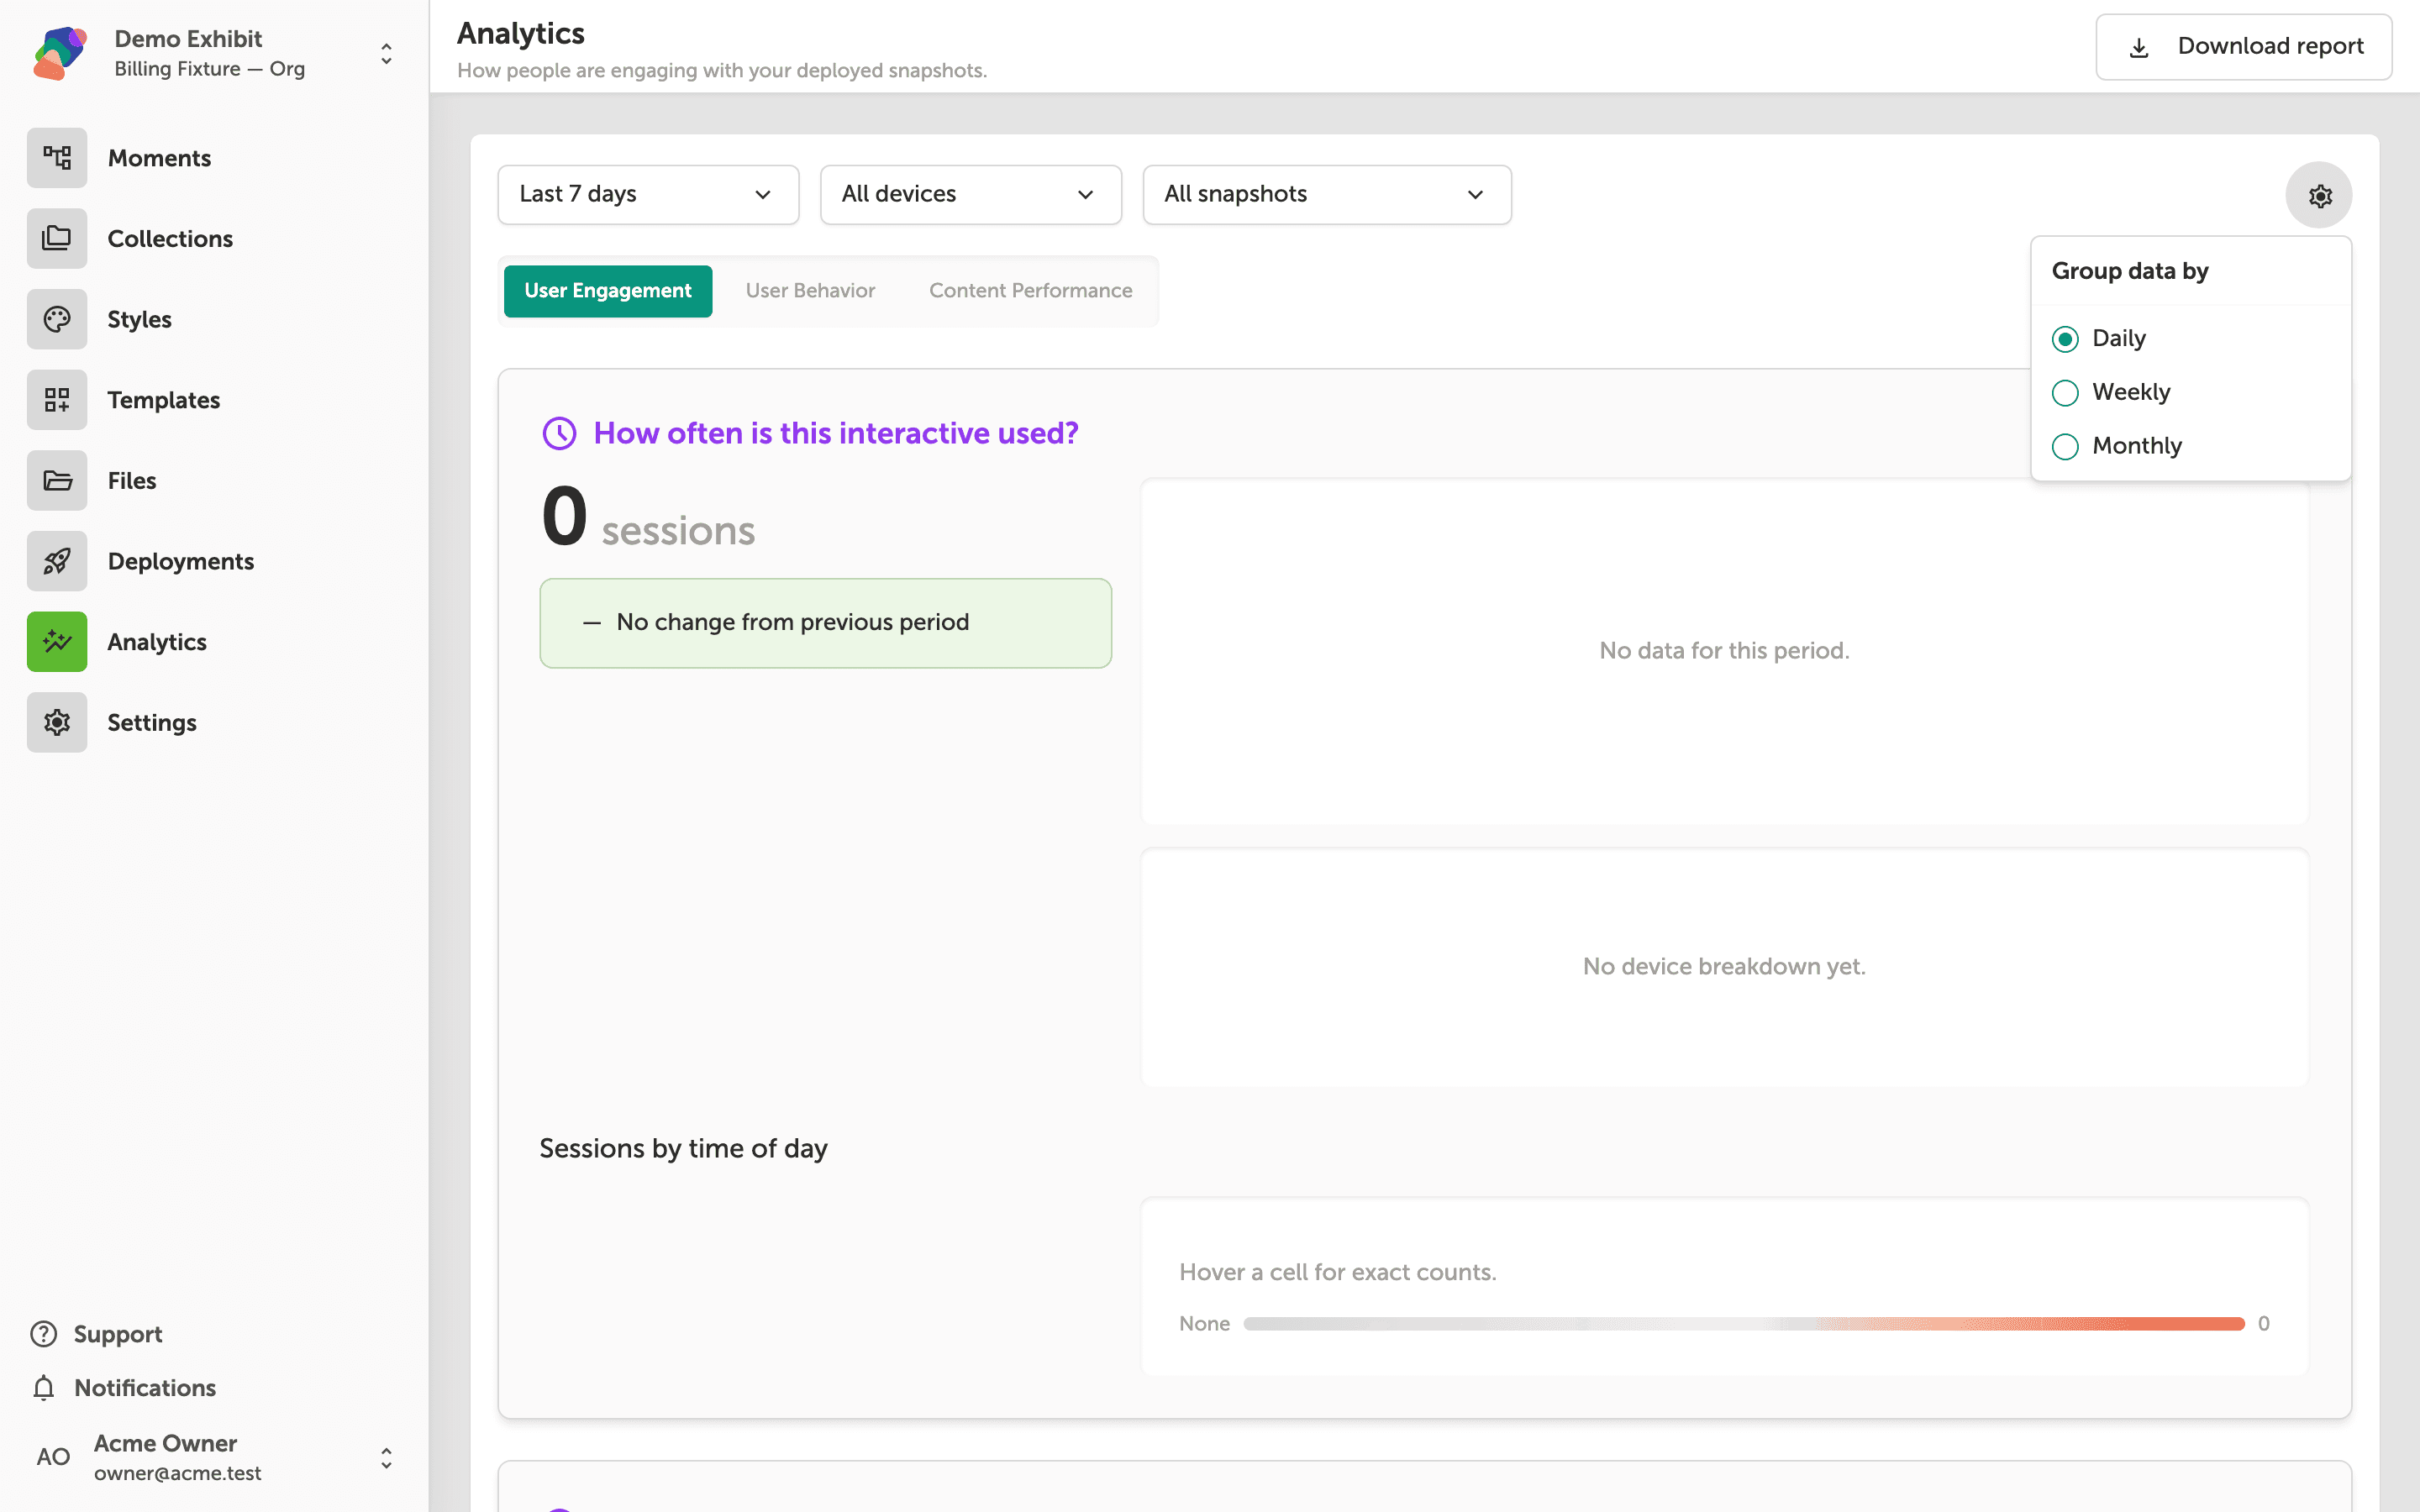
Task: Click the Group data by heading
Action: [x=2130, y=271]
